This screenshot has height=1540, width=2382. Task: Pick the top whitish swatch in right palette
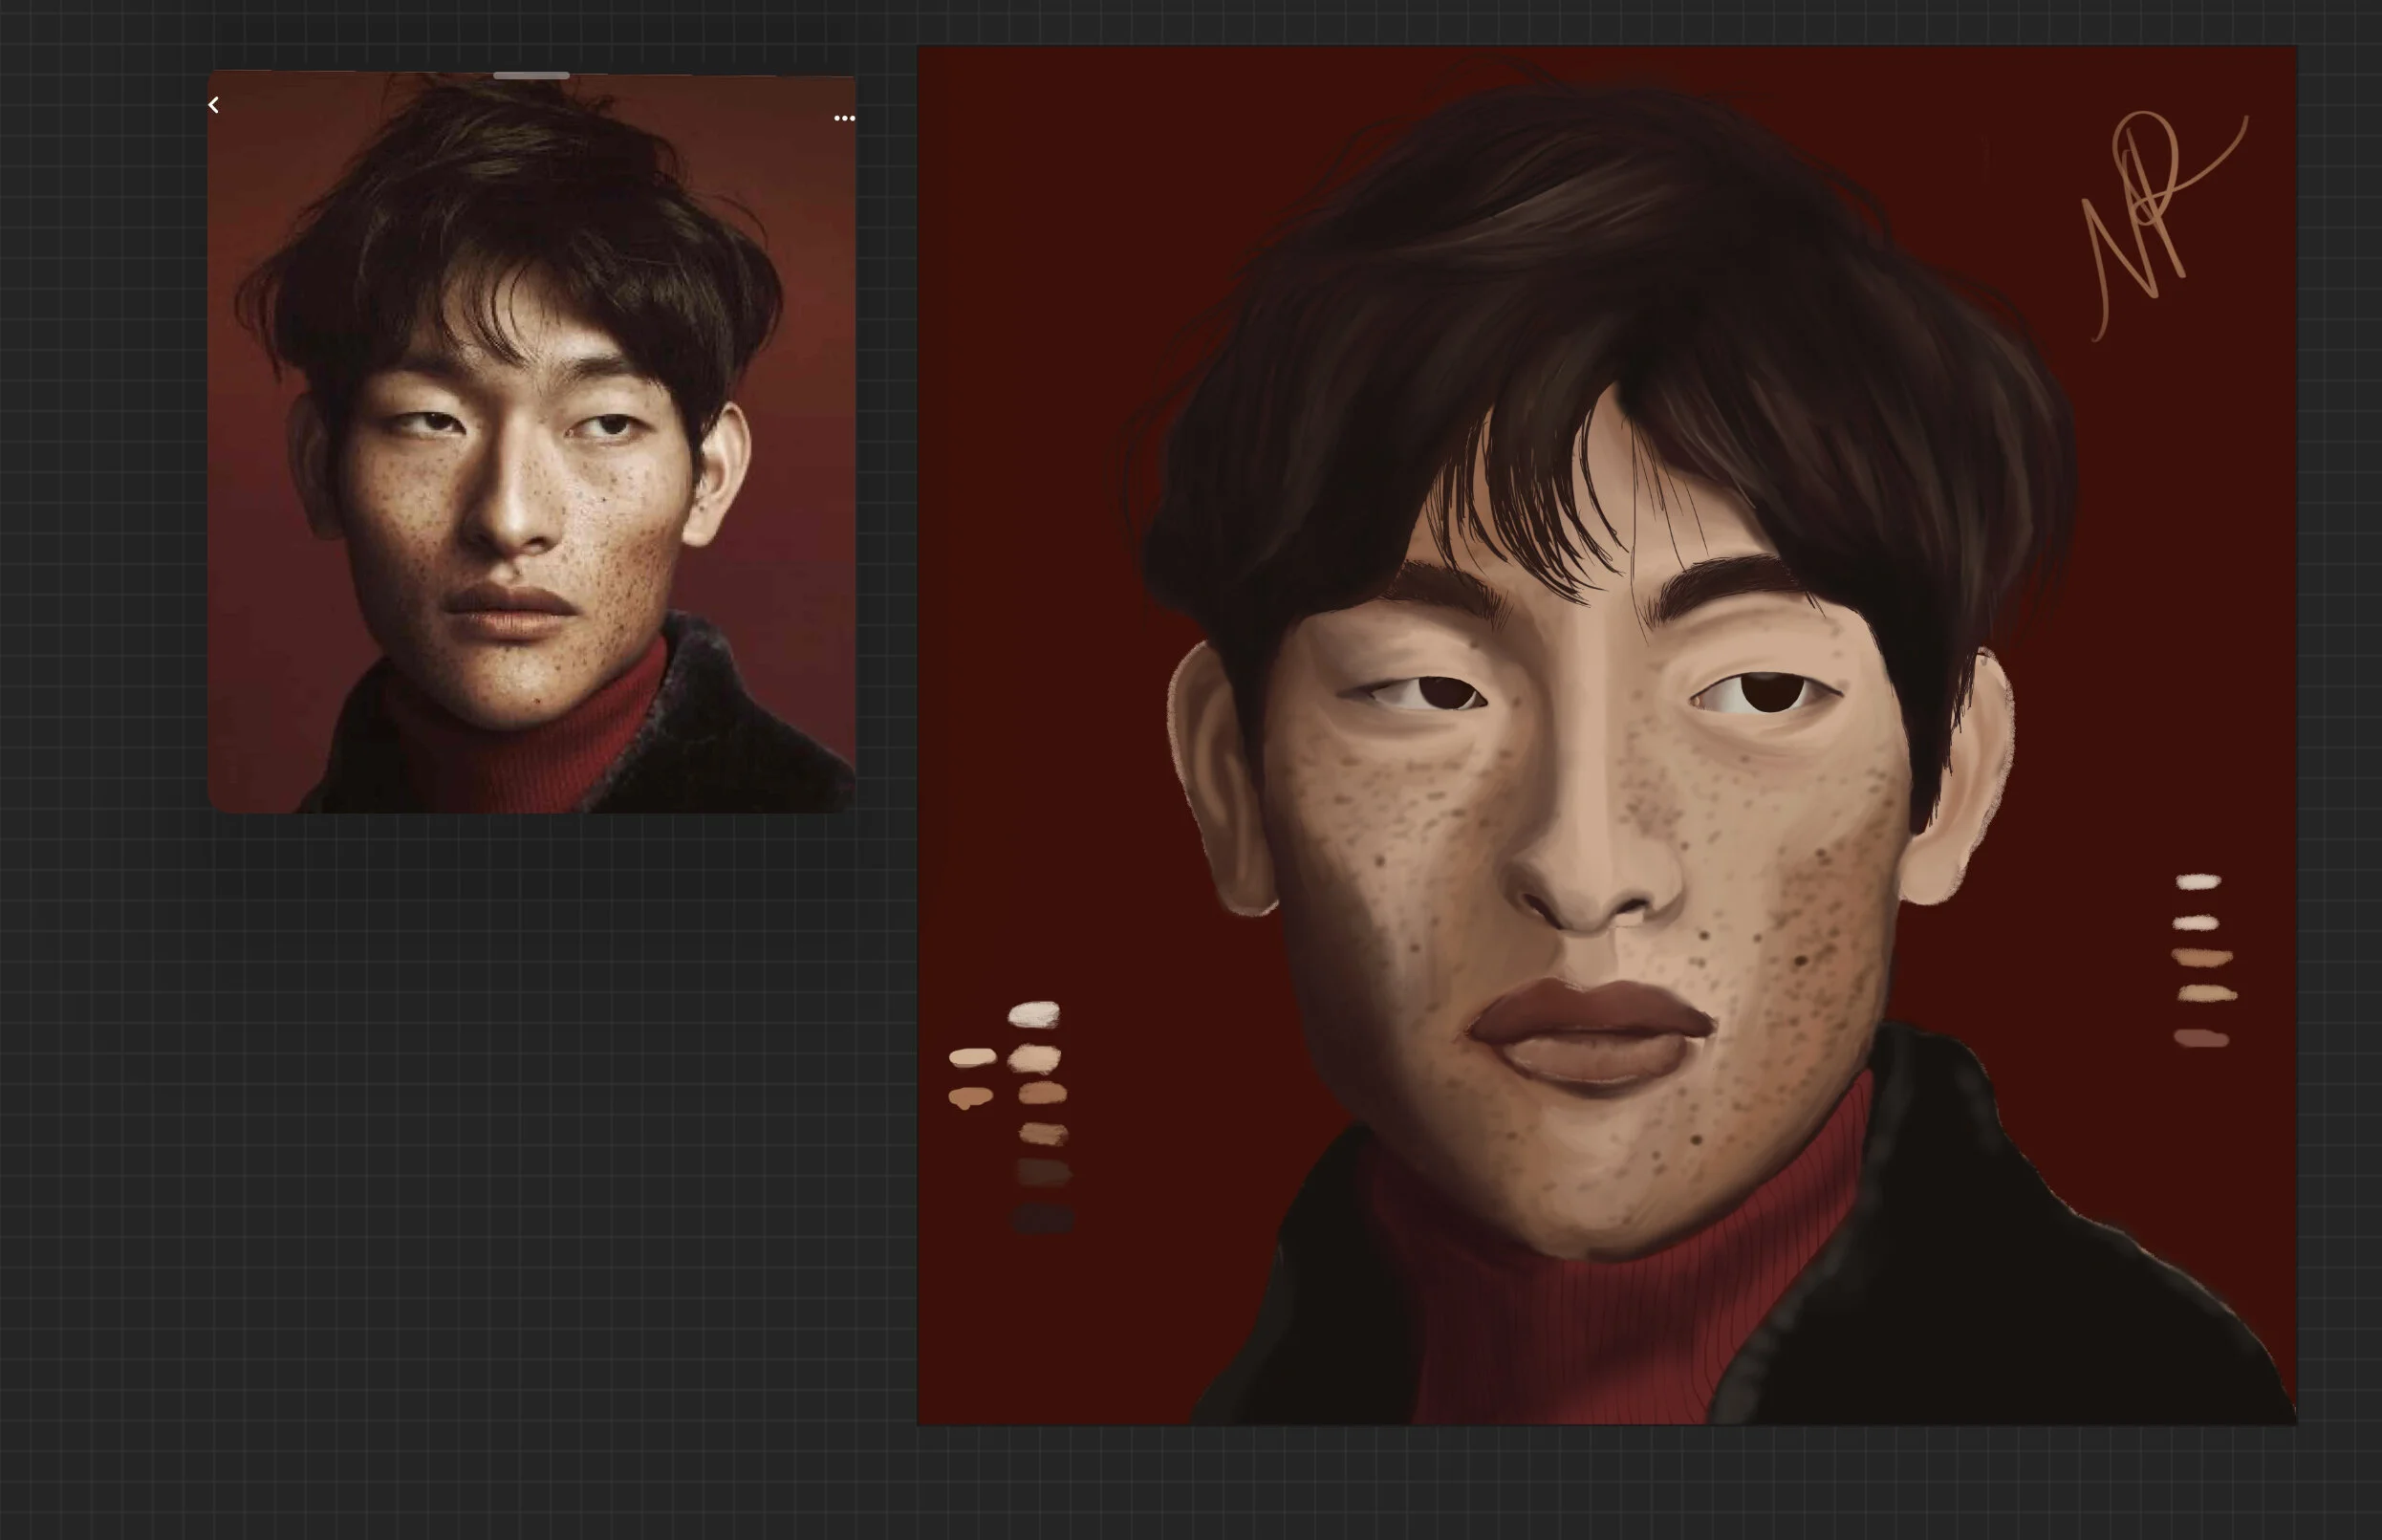tap(2198, 882)
